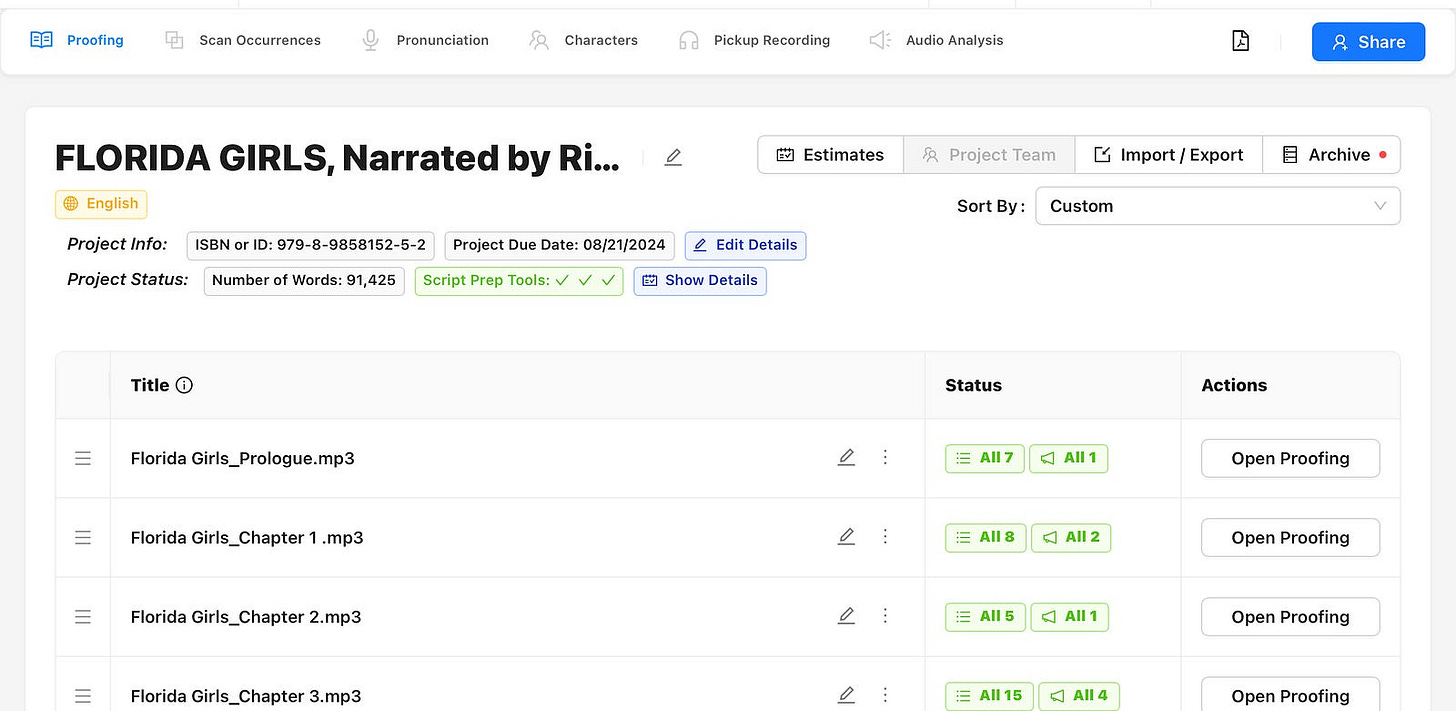Image resolution: width=1456 pixels, height=711 pixels.
Task: Open the Estimates panel
Action: tap(831, 155)
